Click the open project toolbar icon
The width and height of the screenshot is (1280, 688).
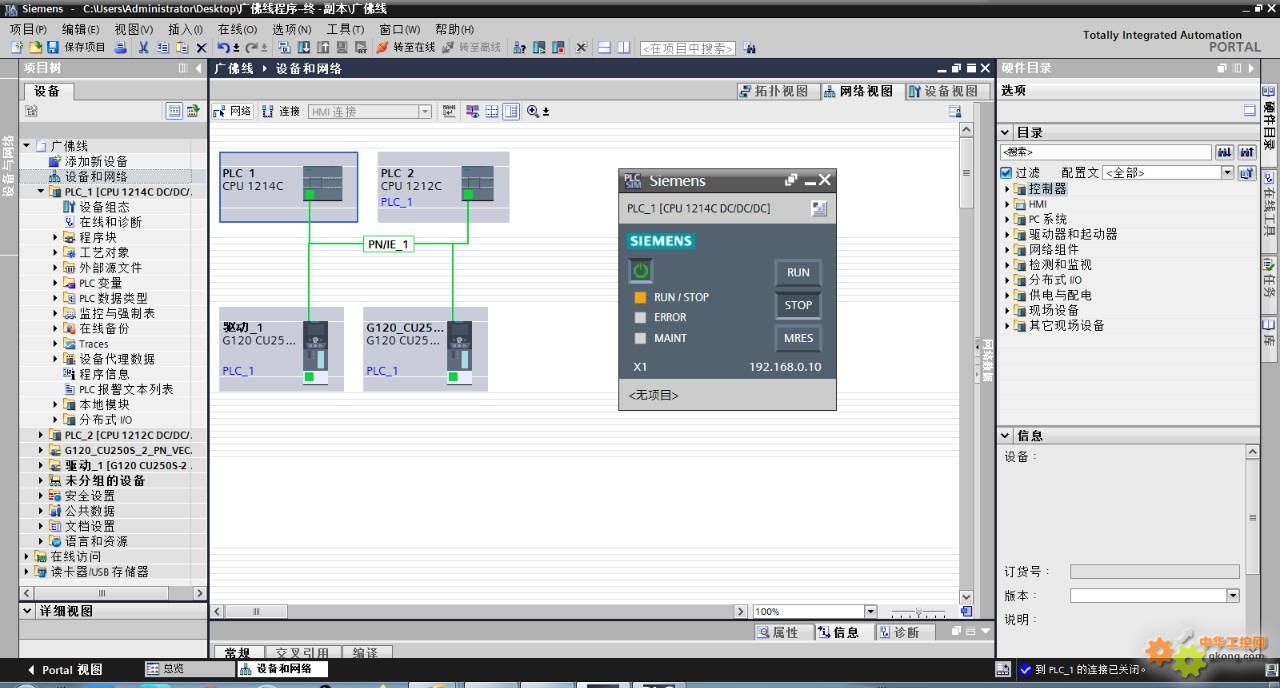tap(36, 47)
